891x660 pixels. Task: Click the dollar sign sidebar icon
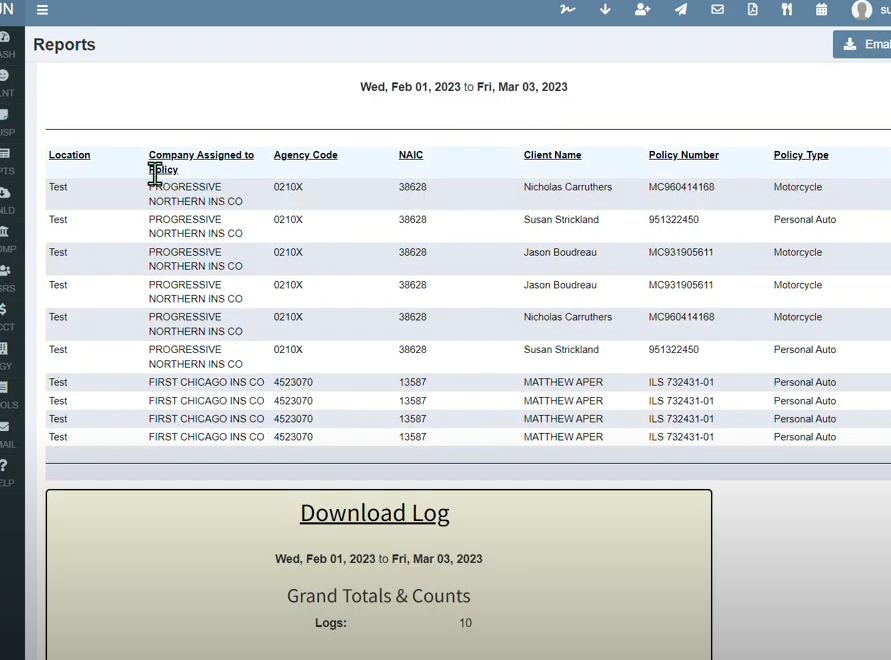(x=3, y=309)
